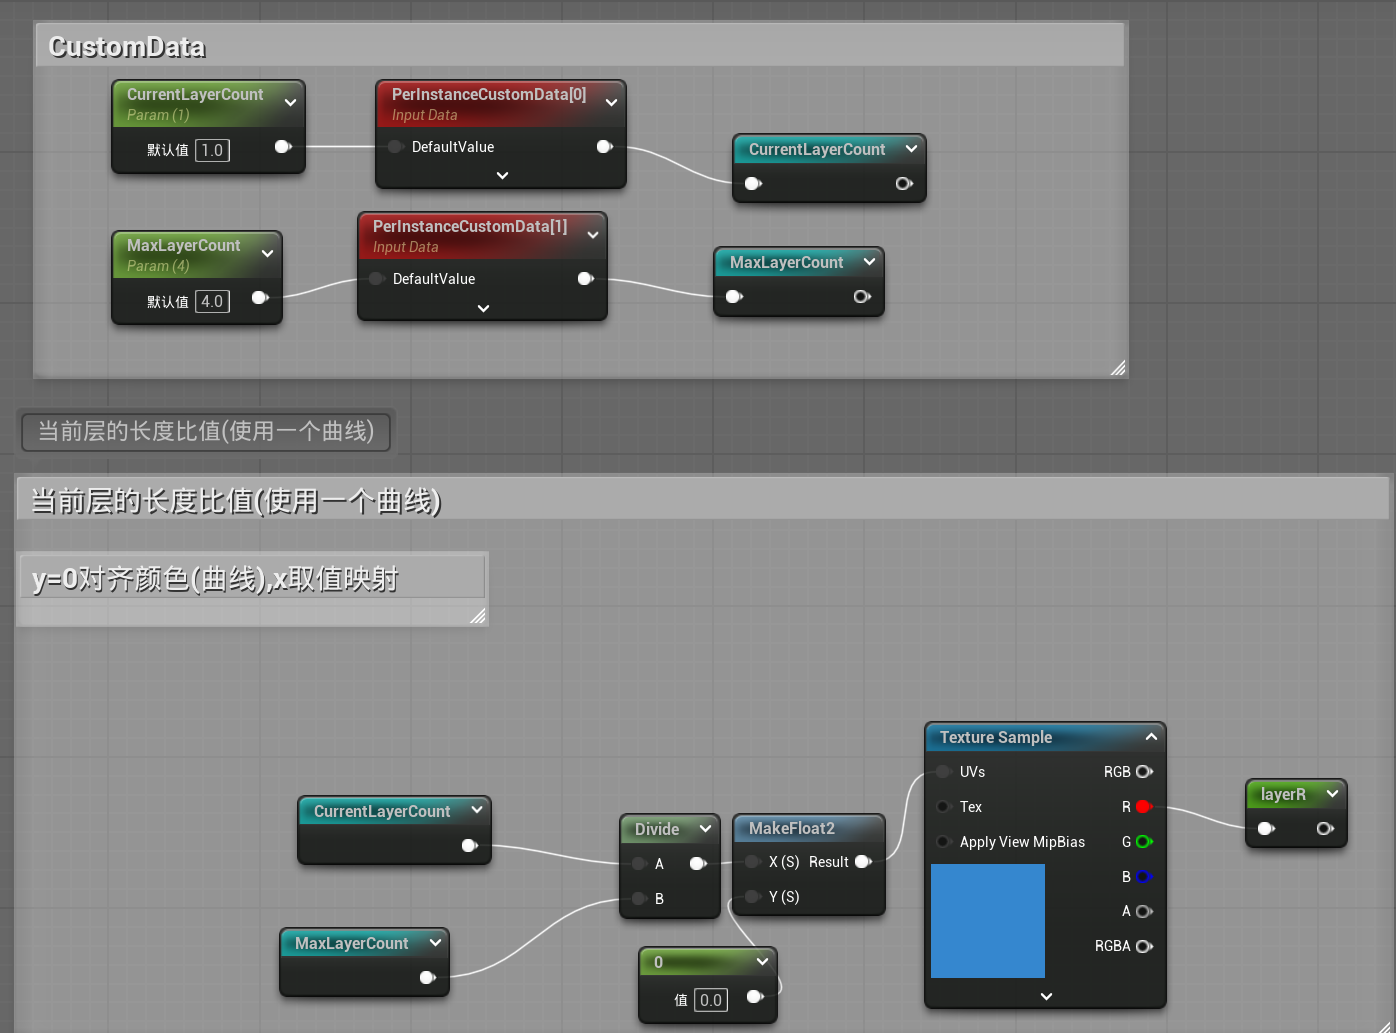
Task: Click the DefaultValue input pin on PerInstanceCustomData[1]
Action: [377, 279]
